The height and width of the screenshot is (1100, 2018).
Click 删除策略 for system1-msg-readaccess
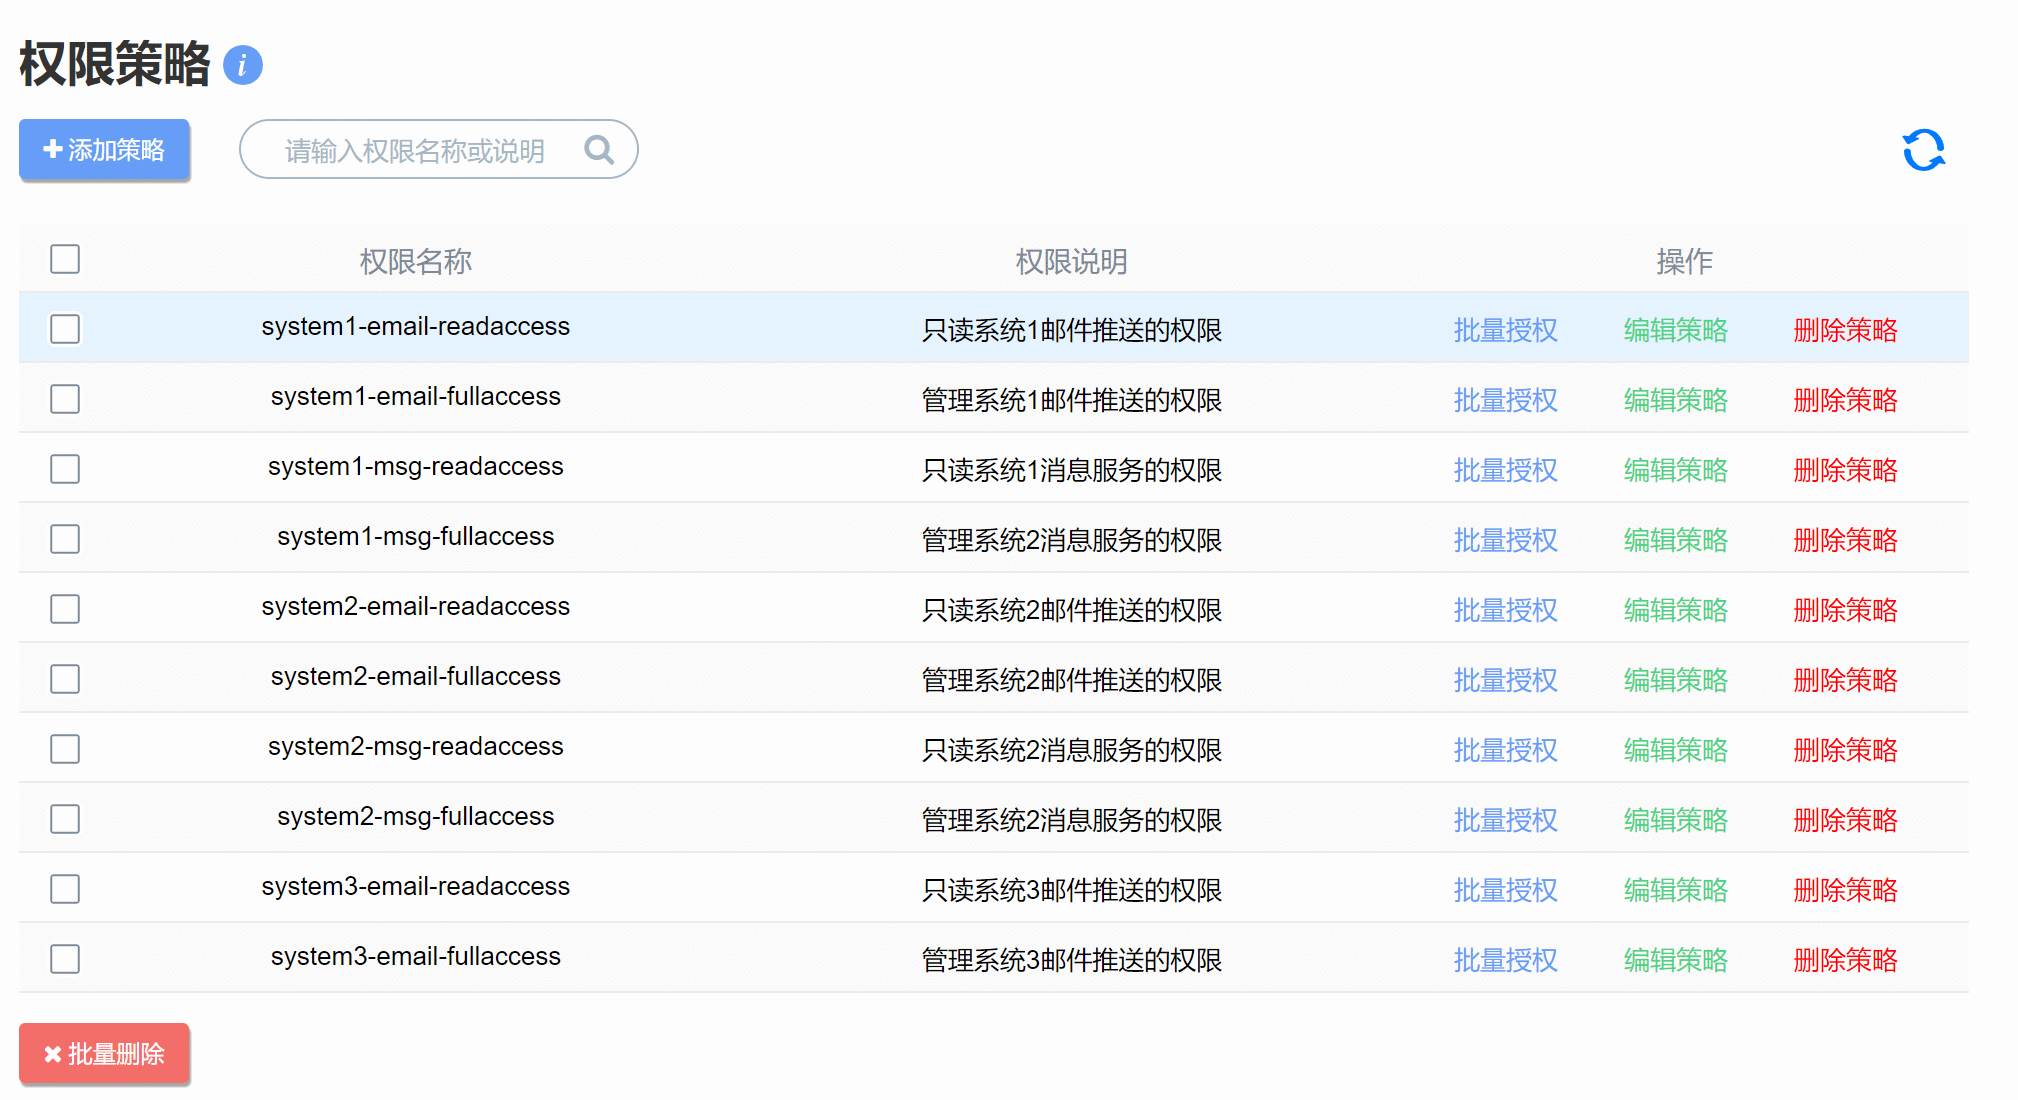1845,470
